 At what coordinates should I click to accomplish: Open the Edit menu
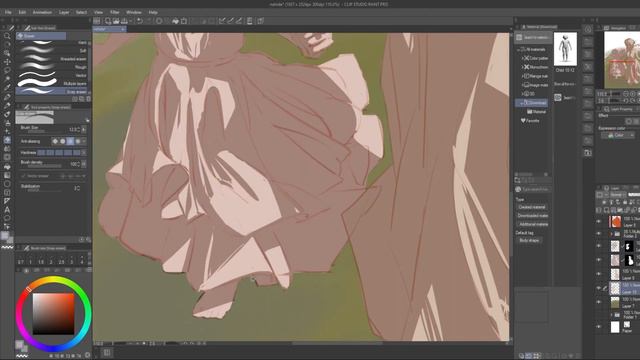click(x=22, y=12)
